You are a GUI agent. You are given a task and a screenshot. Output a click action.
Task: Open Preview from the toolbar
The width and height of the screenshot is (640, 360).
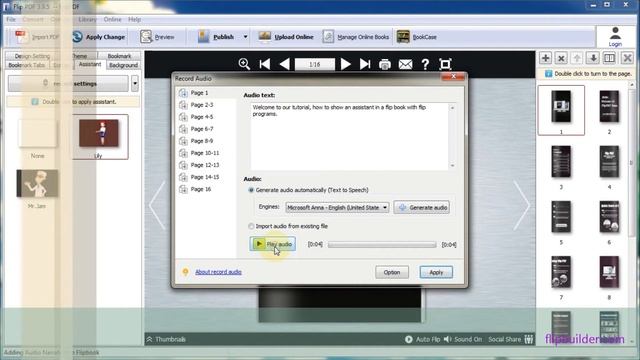coord(157,37)
